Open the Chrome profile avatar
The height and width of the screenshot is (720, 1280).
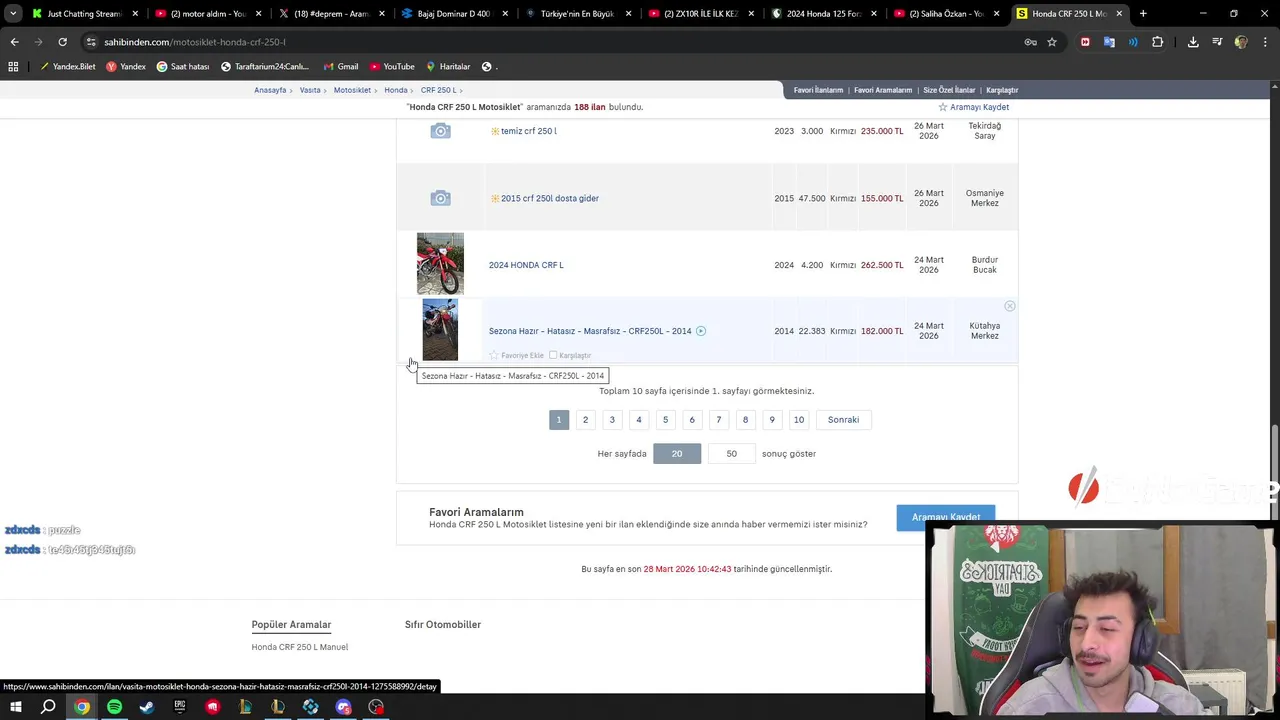click(1241, 42)
